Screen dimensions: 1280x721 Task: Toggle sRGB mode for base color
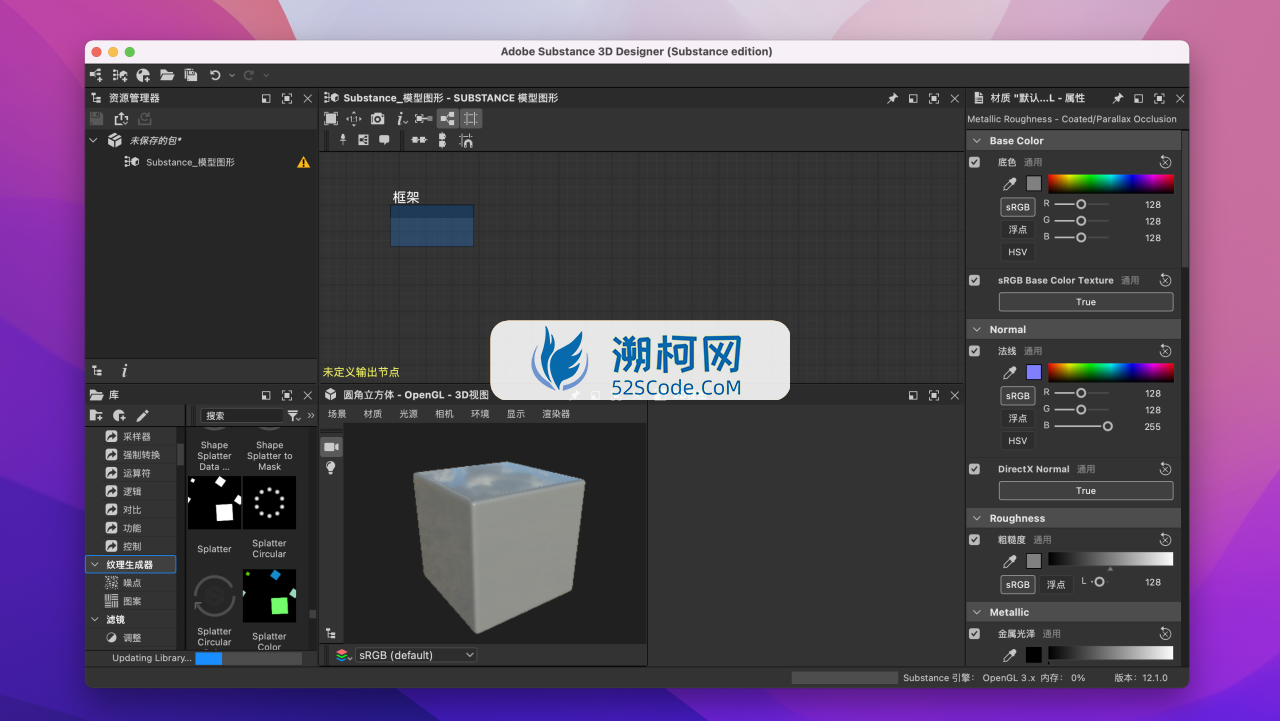tap(1018, 207)
